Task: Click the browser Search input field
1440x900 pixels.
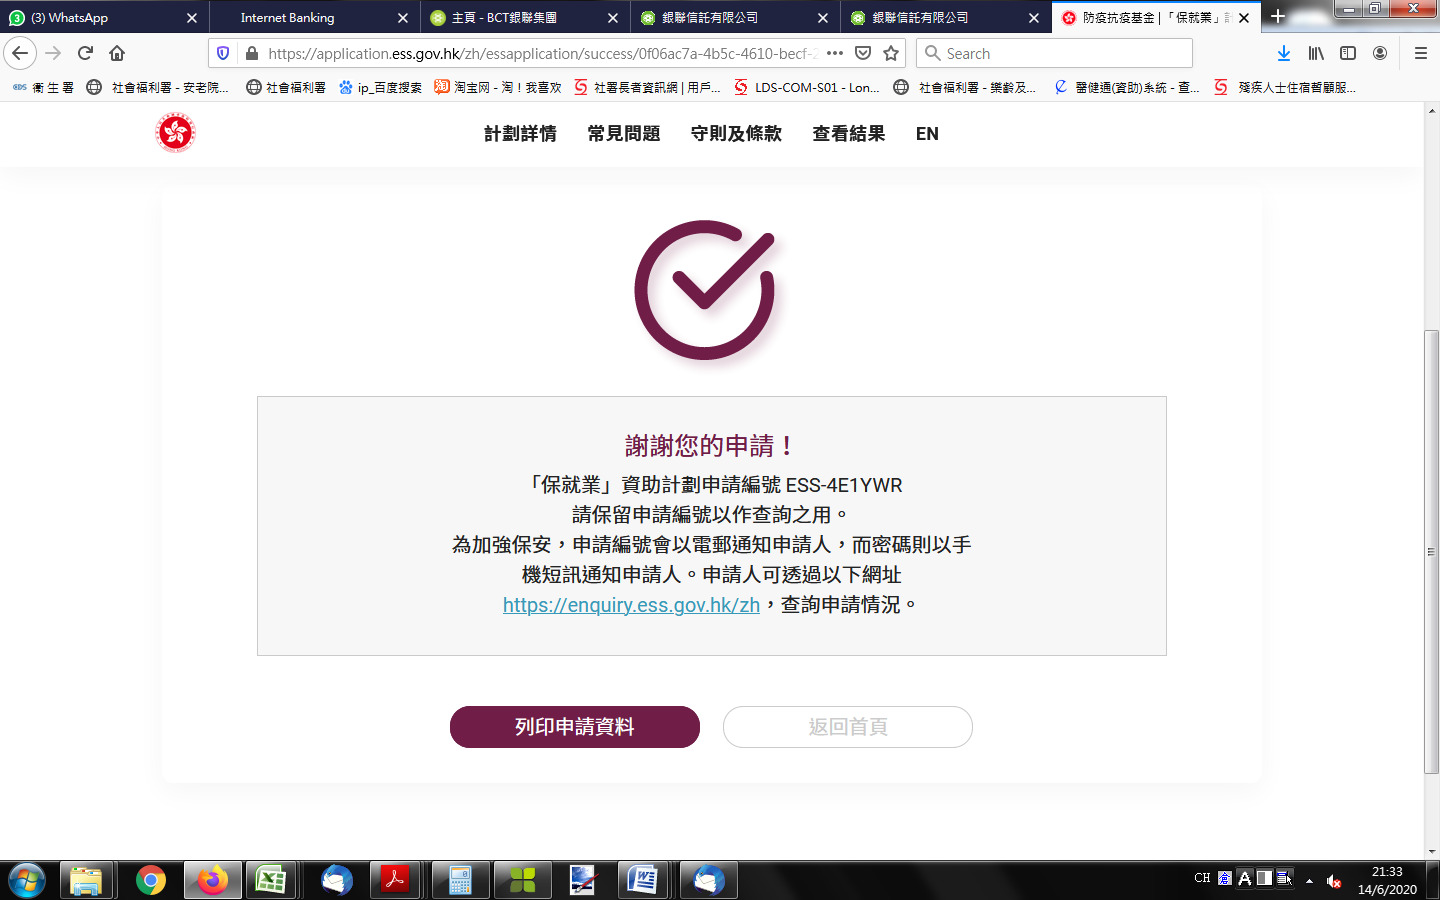Action: (1054, 53)
